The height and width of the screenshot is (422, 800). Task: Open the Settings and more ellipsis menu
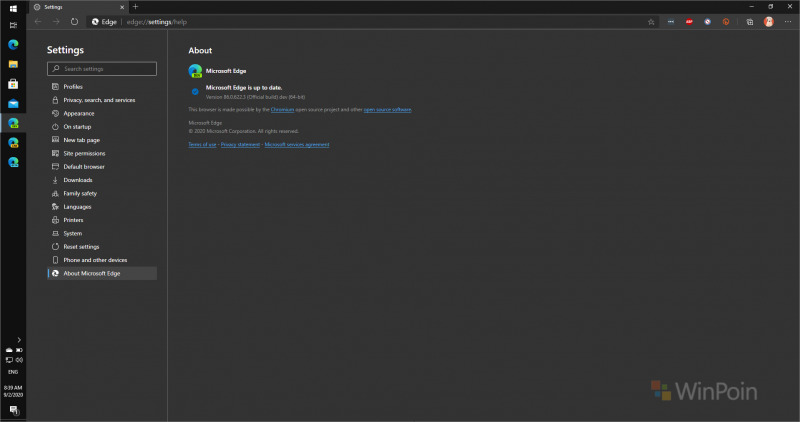tap(788, 22)
